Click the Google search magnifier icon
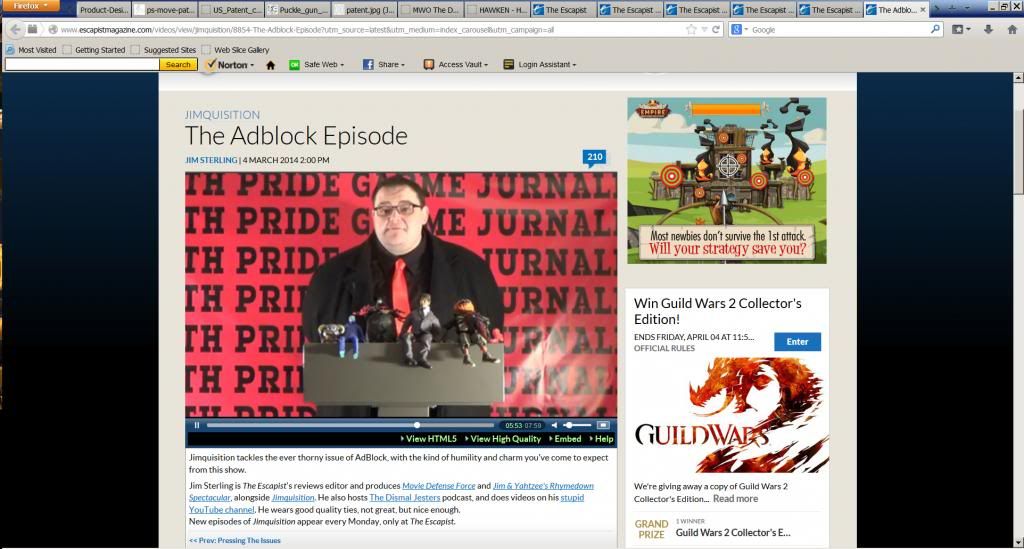Screen dimensions: 1024x549 click(935, 29)
